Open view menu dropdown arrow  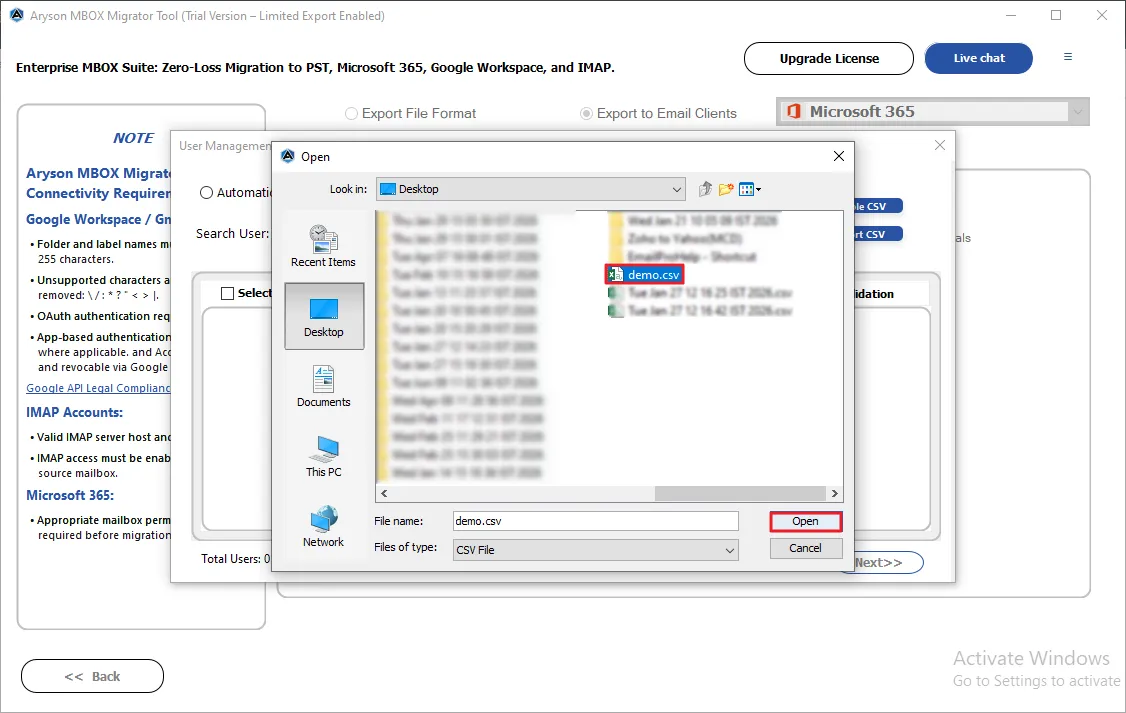point(758,190)
